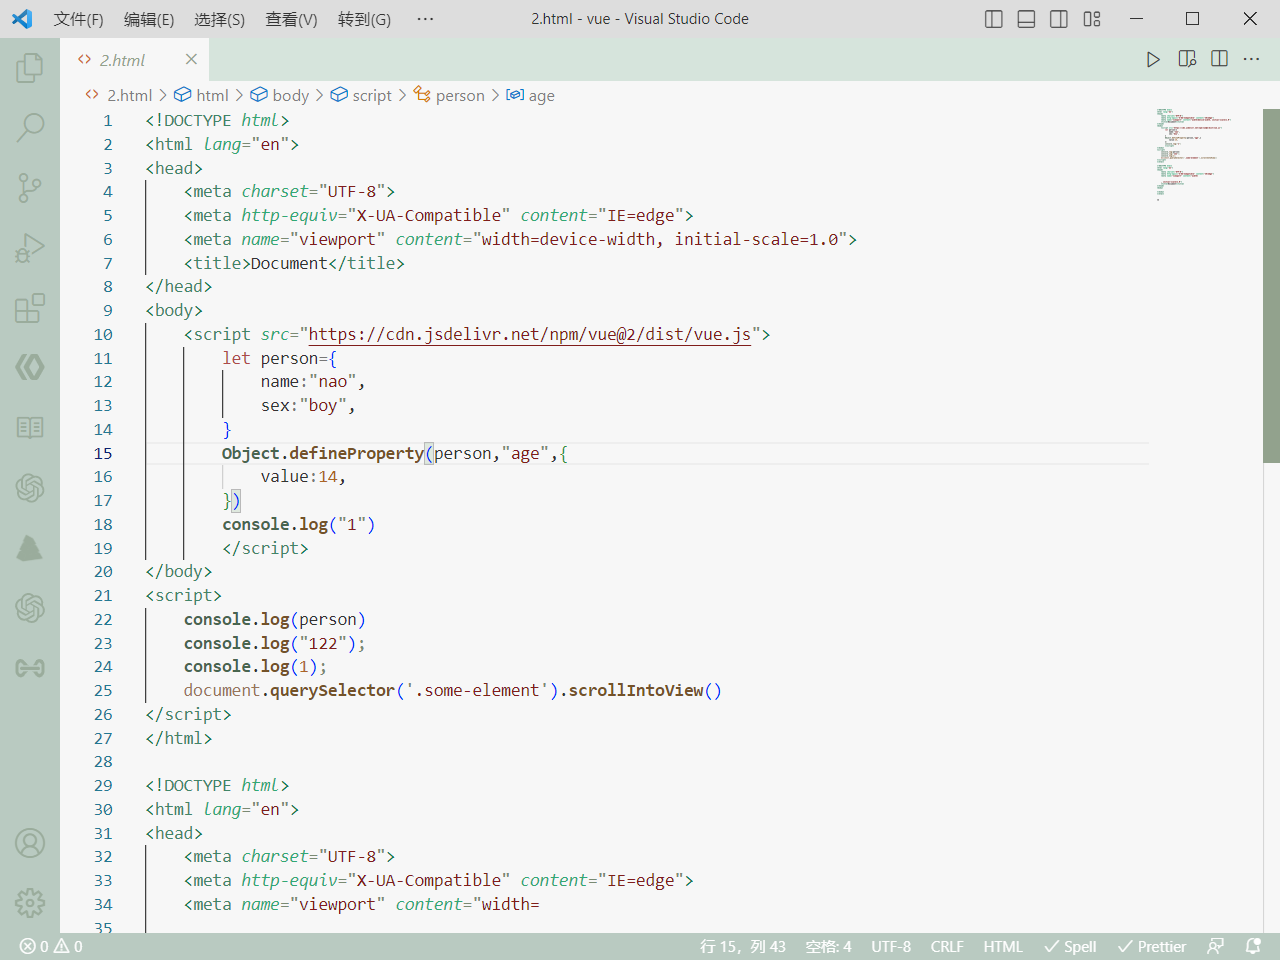Open notifications bell in status bar
The height and width of the screenshot is (960, 1280).
click(x=1253, y=946)
